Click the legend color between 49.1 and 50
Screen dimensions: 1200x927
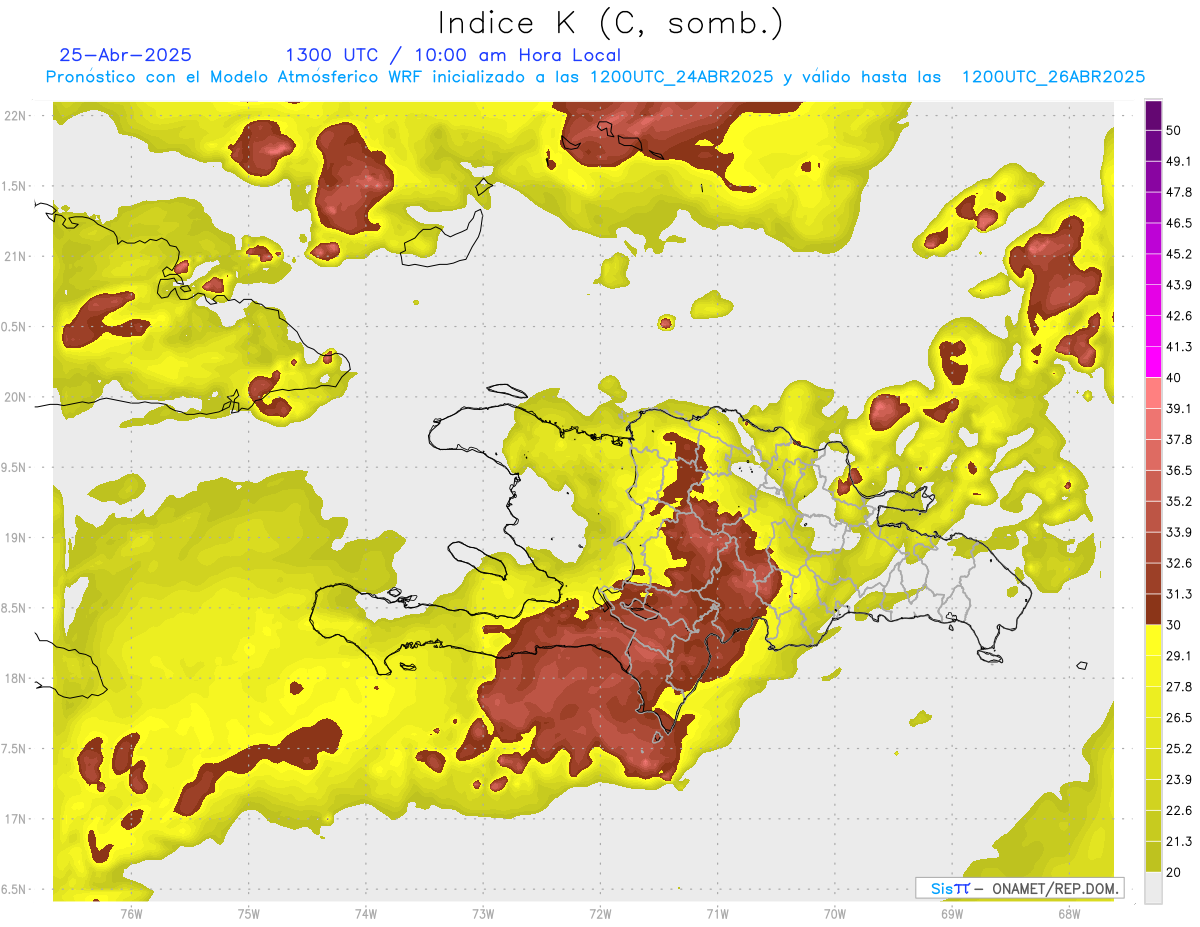tap(1153, 146)
